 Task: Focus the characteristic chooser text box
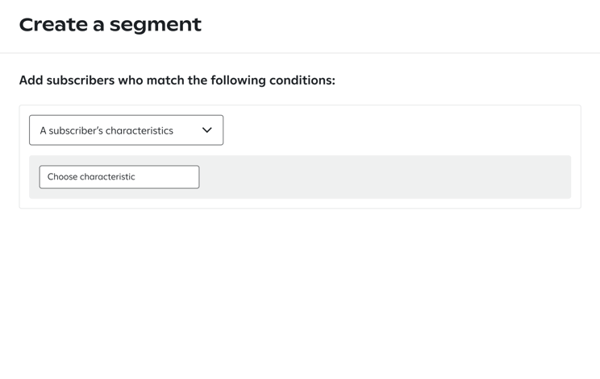pyautogui.click(x=119, y=177)
